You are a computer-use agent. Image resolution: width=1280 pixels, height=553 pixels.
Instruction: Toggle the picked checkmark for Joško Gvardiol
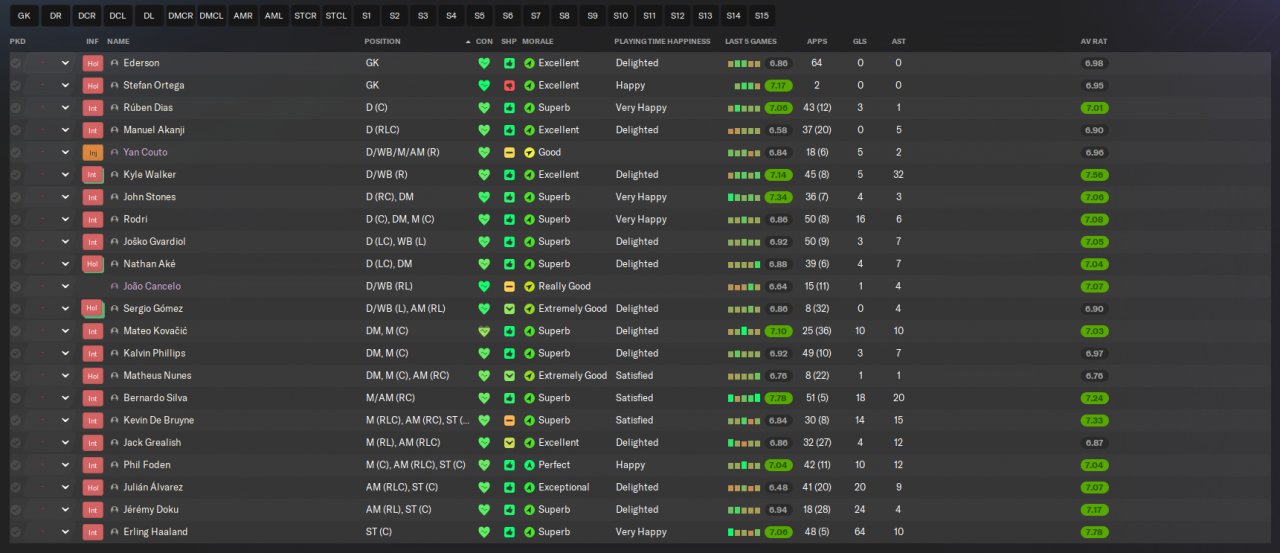point(15,241)
